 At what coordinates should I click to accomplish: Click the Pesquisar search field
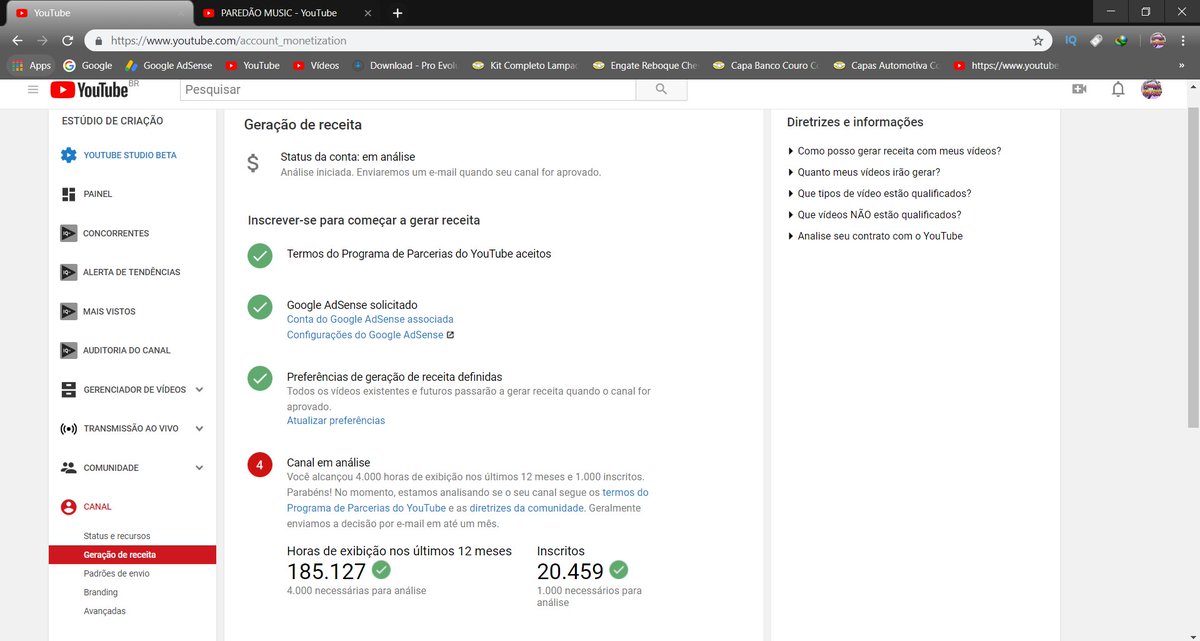(x=408, y=89)
